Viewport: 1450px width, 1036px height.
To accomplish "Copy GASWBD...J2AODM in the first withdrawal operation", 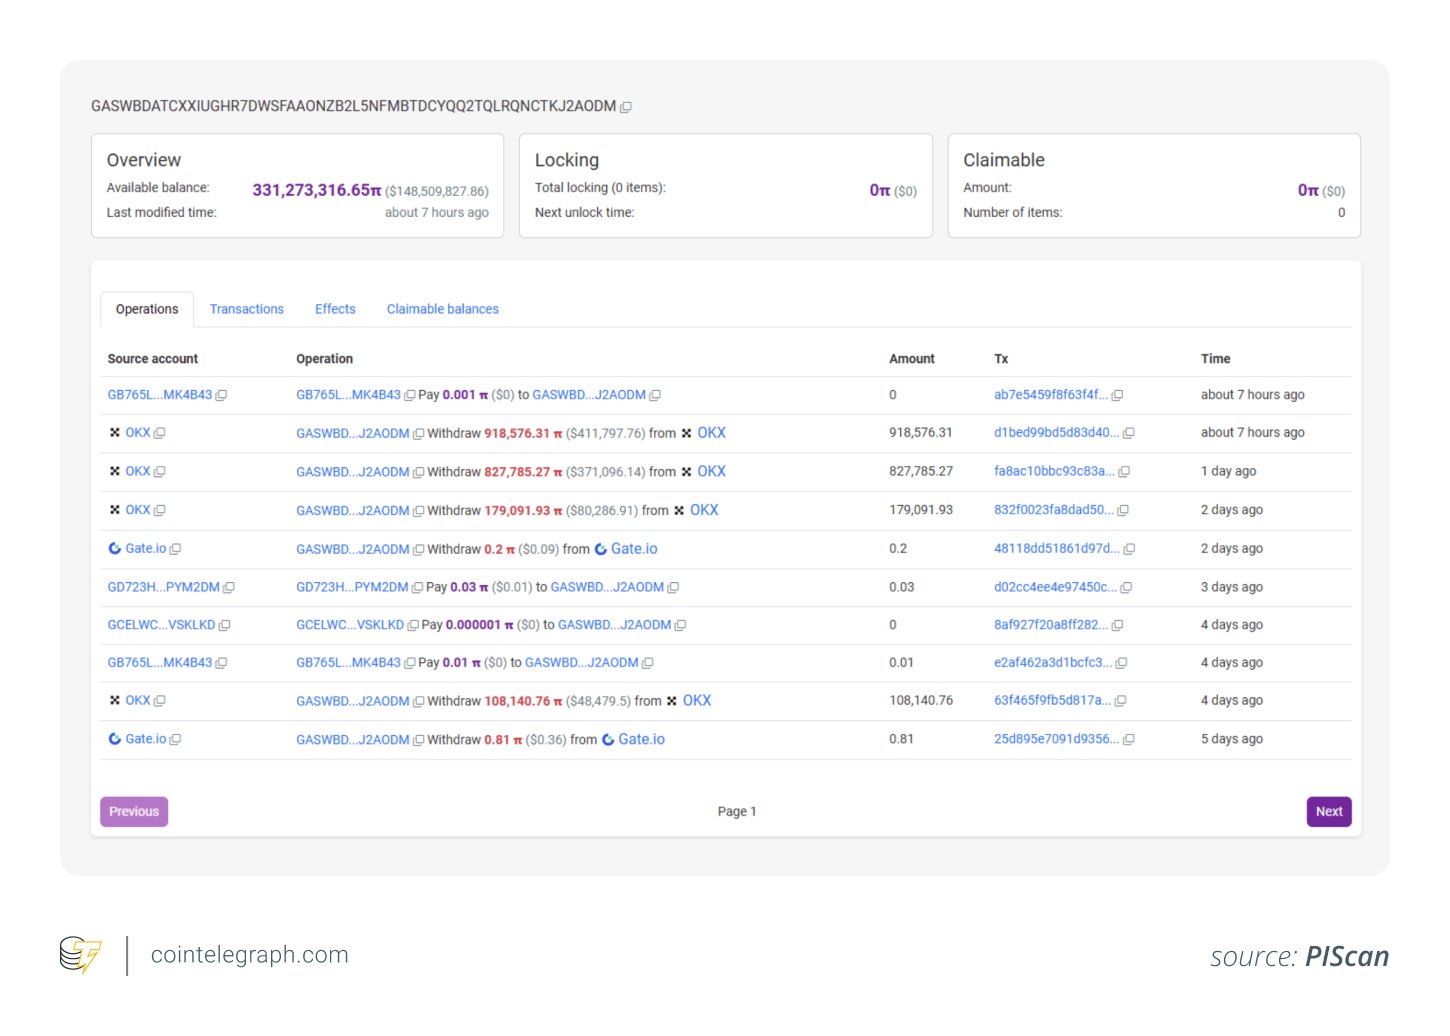I will (417, 432).
